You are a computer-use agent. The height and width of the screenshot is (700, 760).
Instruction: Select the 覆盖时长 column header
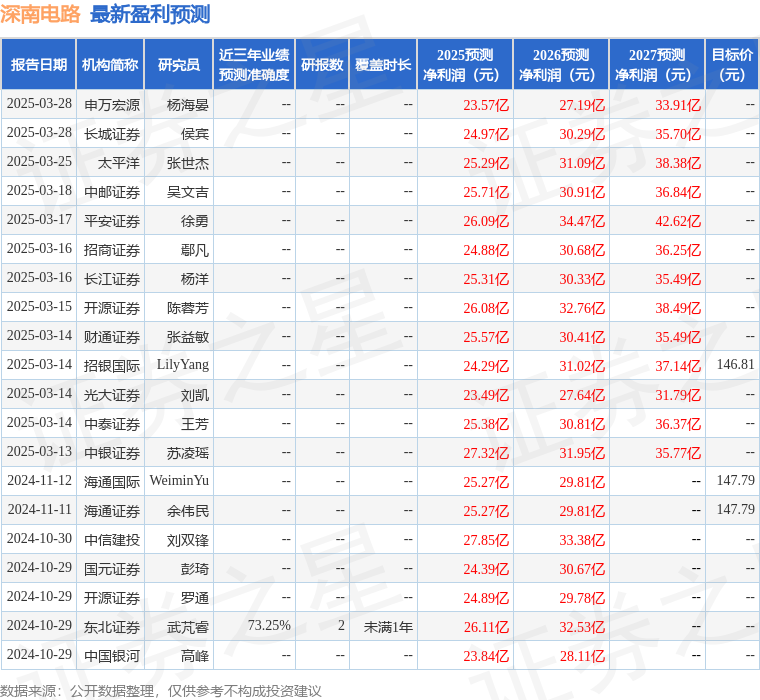tap(383, 65)
